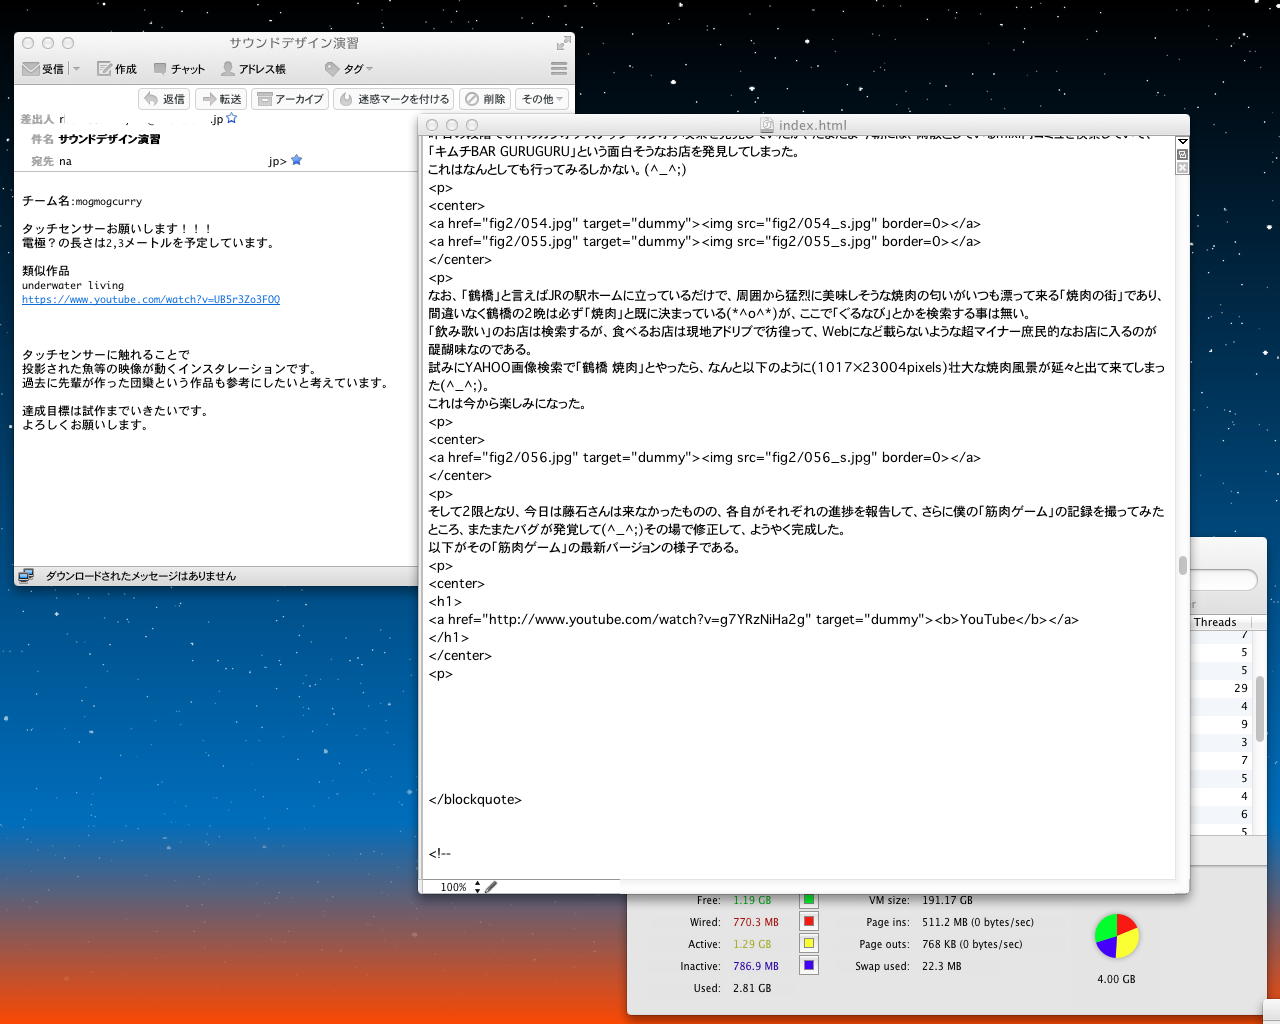Click the Activity Monitor process list scrollbar
The width and height of the screenshot is (1280, 1024).
click(1260, 708)
